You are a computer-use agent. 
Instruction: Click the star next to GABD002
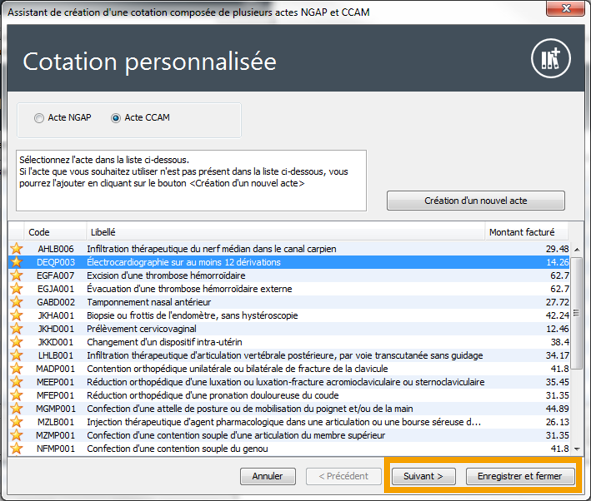(17, 302)
